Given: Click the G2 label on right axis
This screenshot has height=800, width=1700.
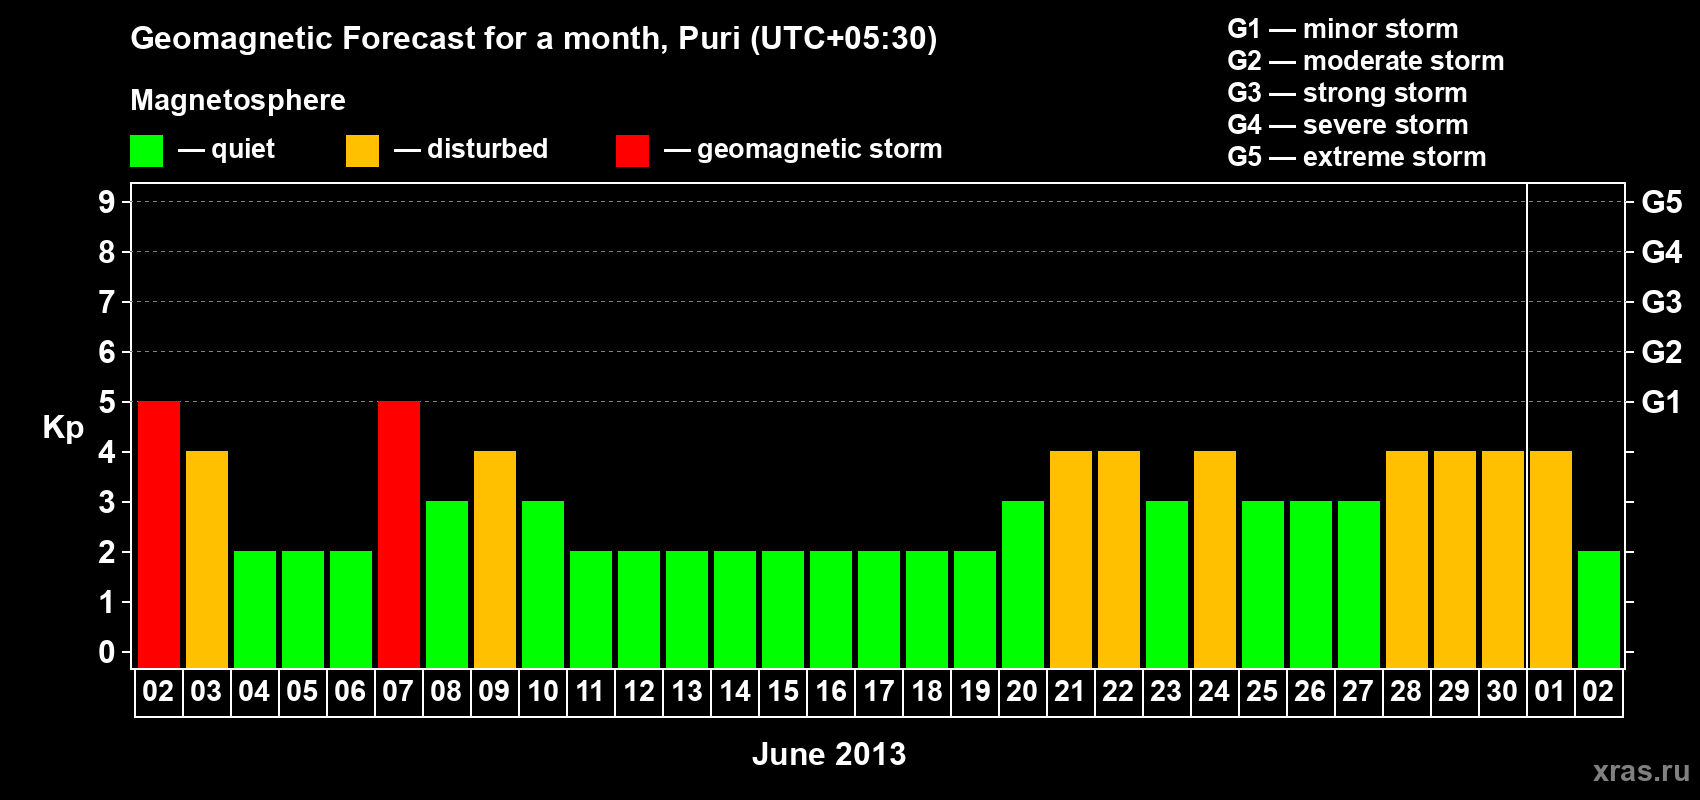Looking at the screenshot, I should coord(1662,352).
